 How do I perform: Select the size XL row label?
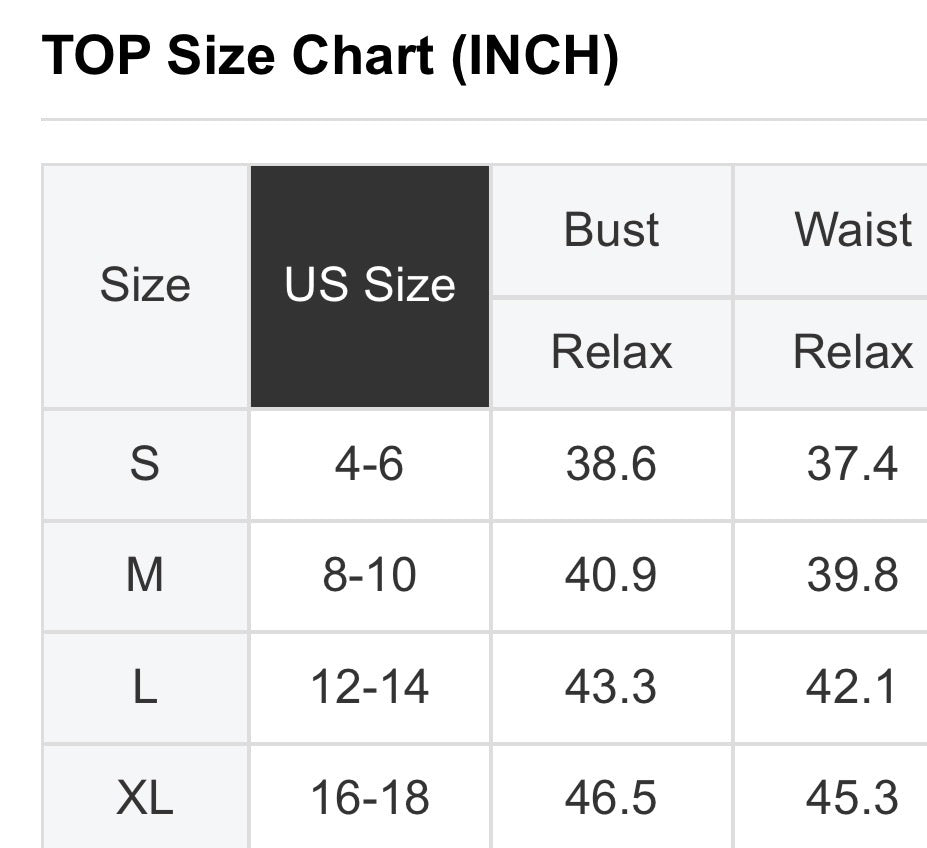[145, 798]
